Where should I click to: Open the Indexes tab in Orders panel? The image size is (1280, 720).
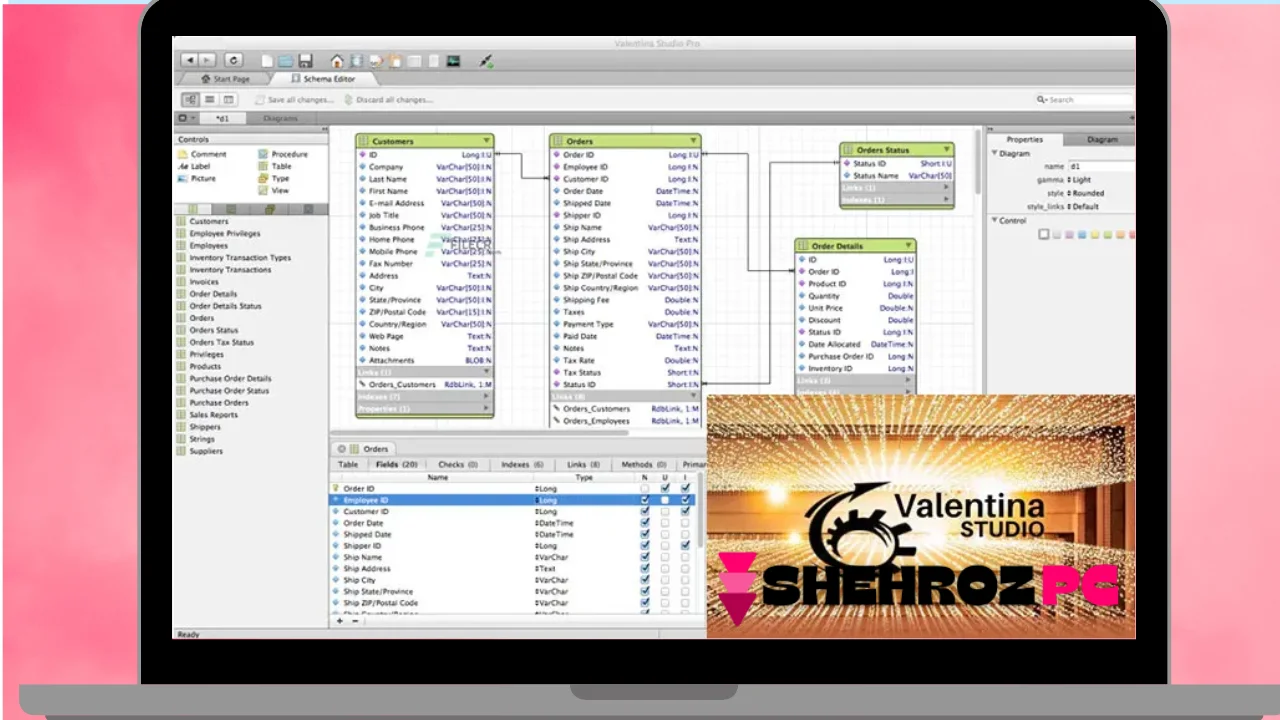[523, 465]
